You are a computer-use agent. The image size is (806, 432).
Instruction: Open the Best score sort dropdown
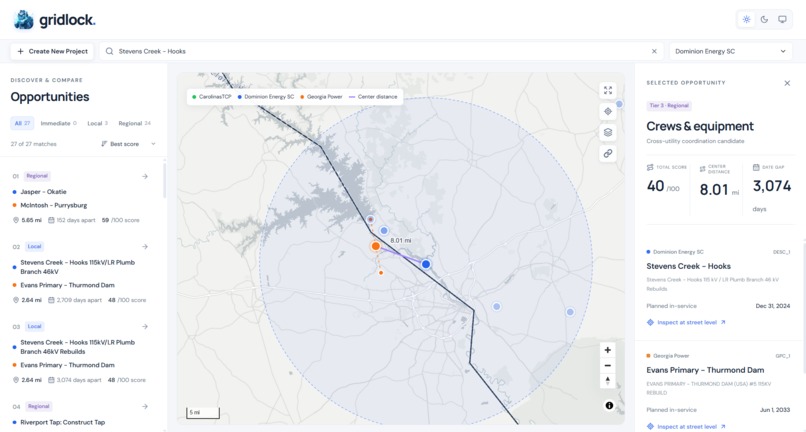coord(128,144)
